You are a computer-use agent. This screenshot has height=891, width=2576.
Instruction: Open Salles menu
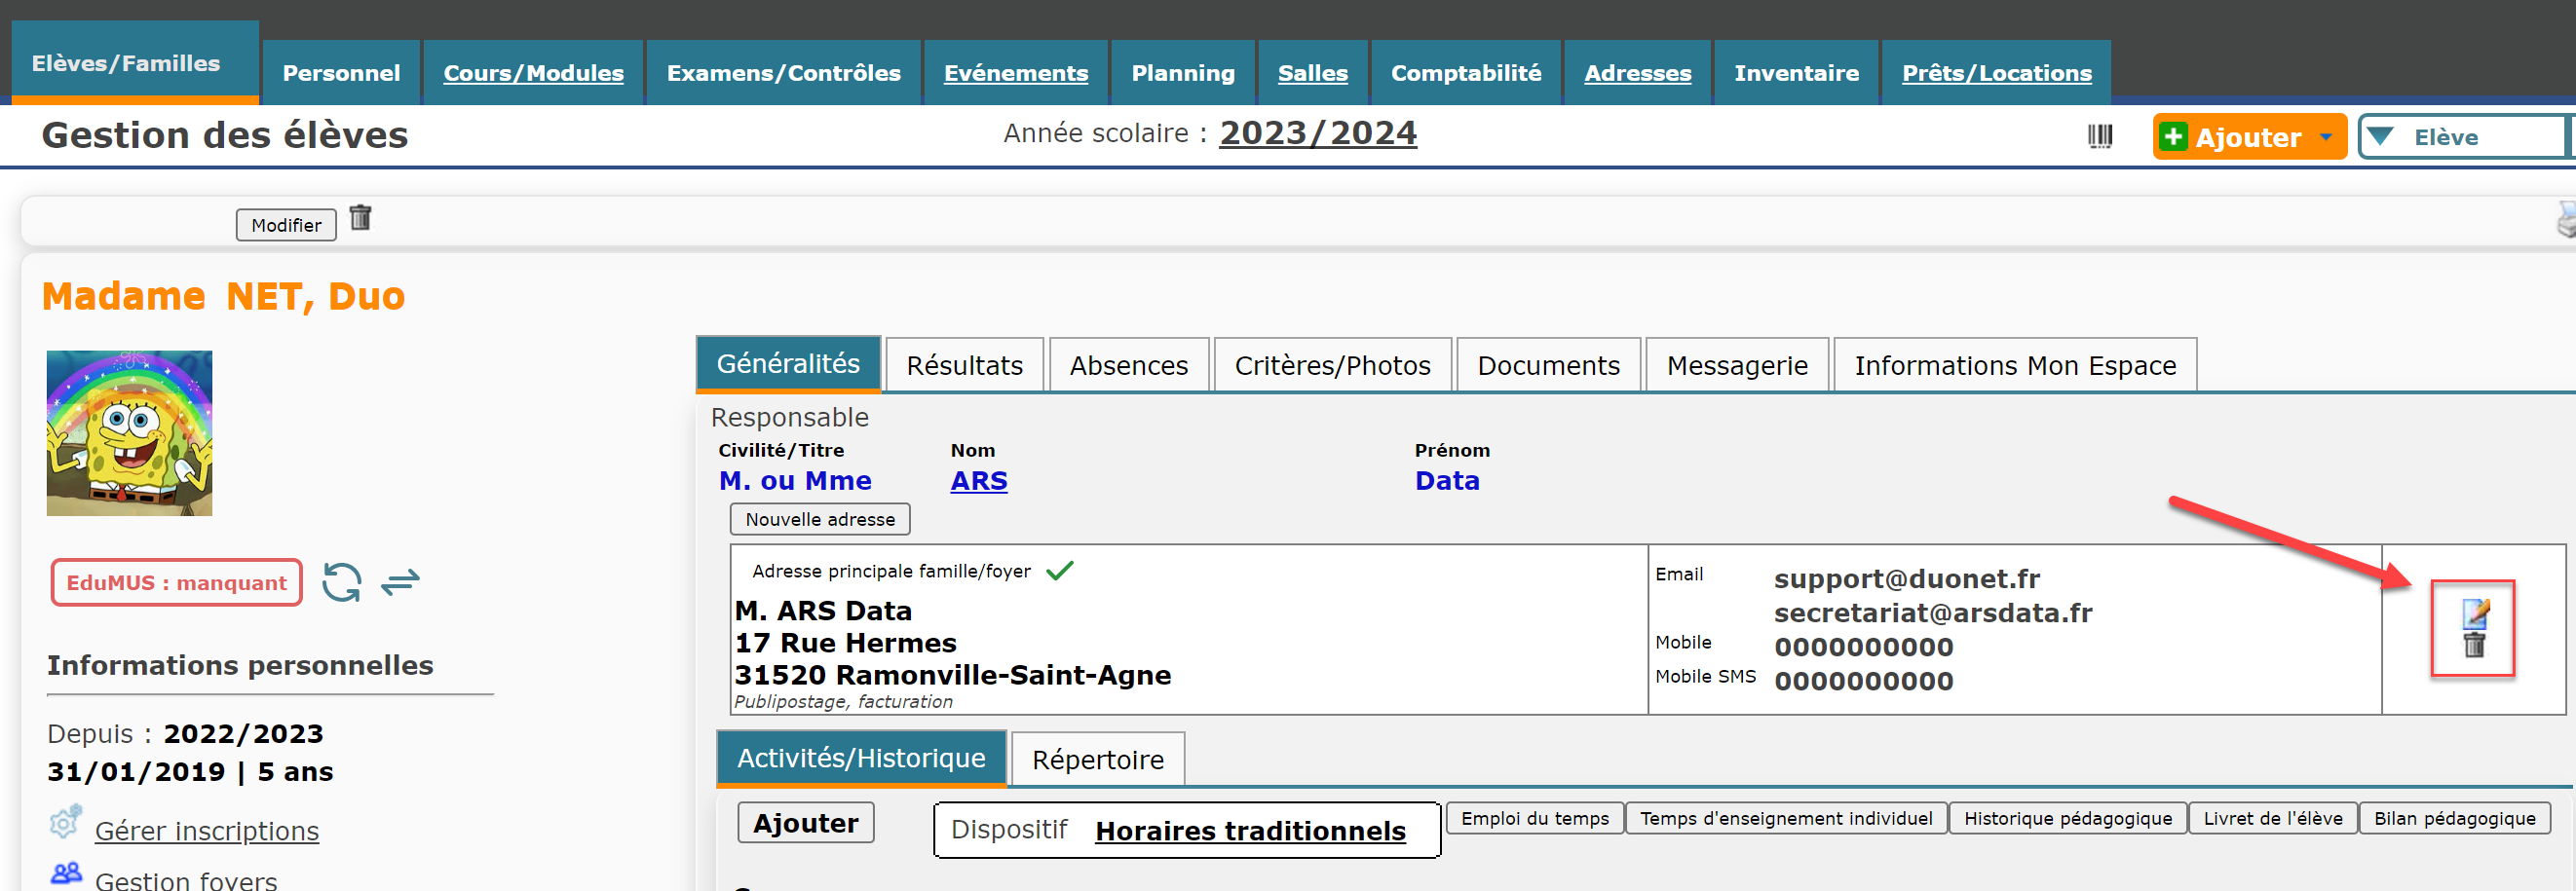click(x=1312, y=72)
